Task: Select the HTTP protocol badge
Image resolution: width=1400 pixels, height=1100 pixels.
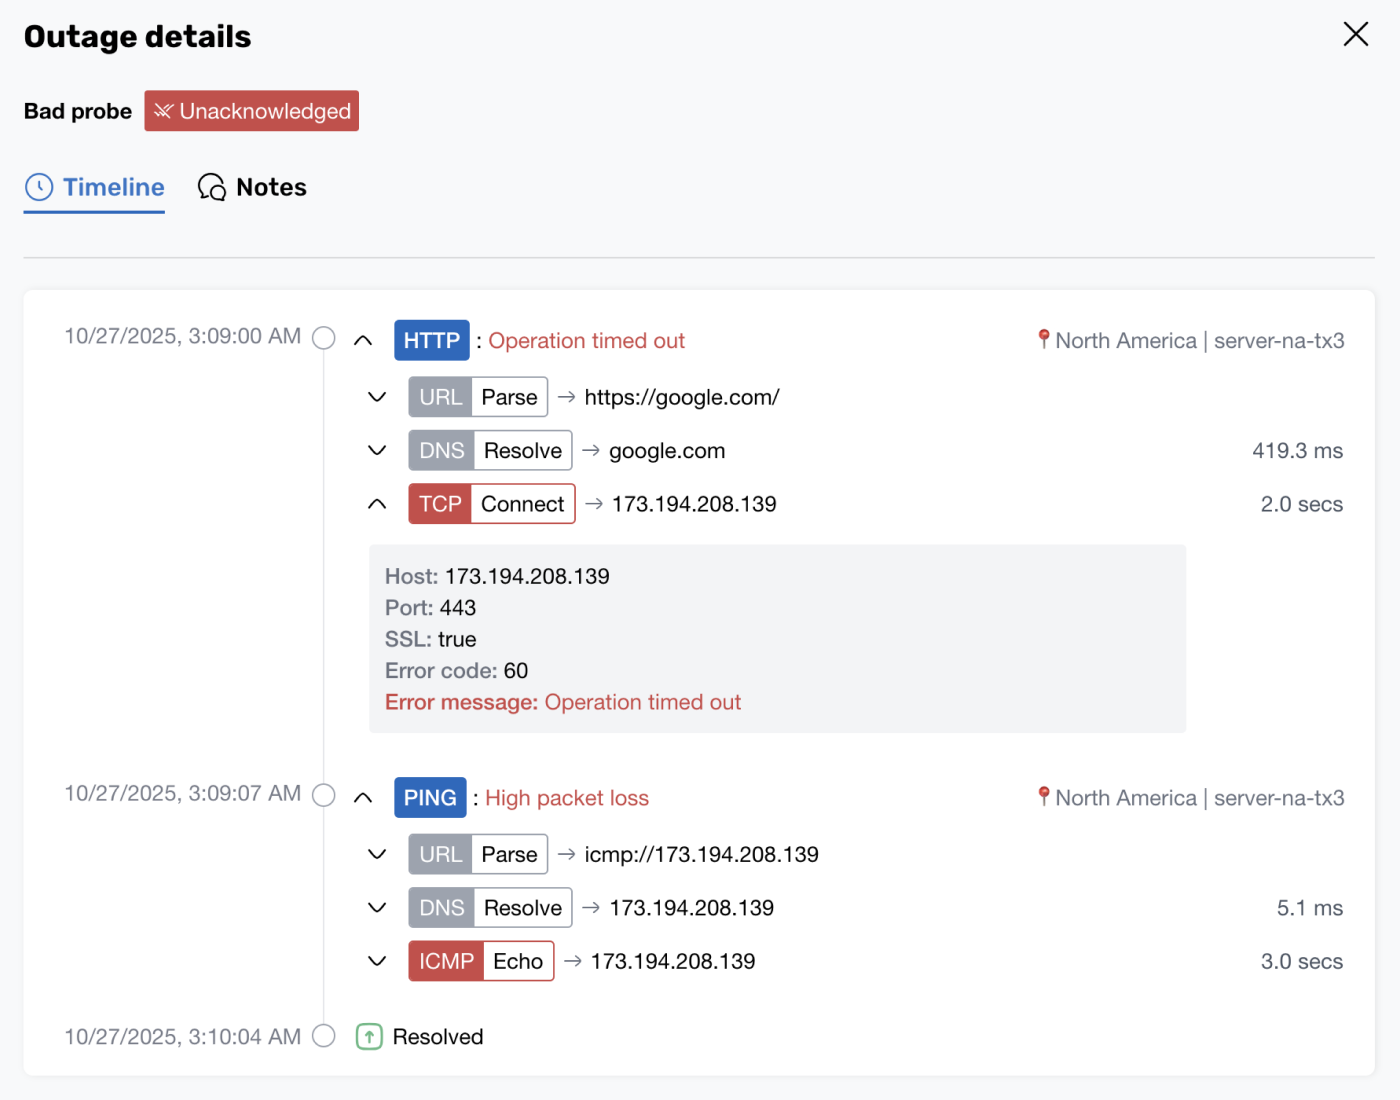Action: click(432, 340)
